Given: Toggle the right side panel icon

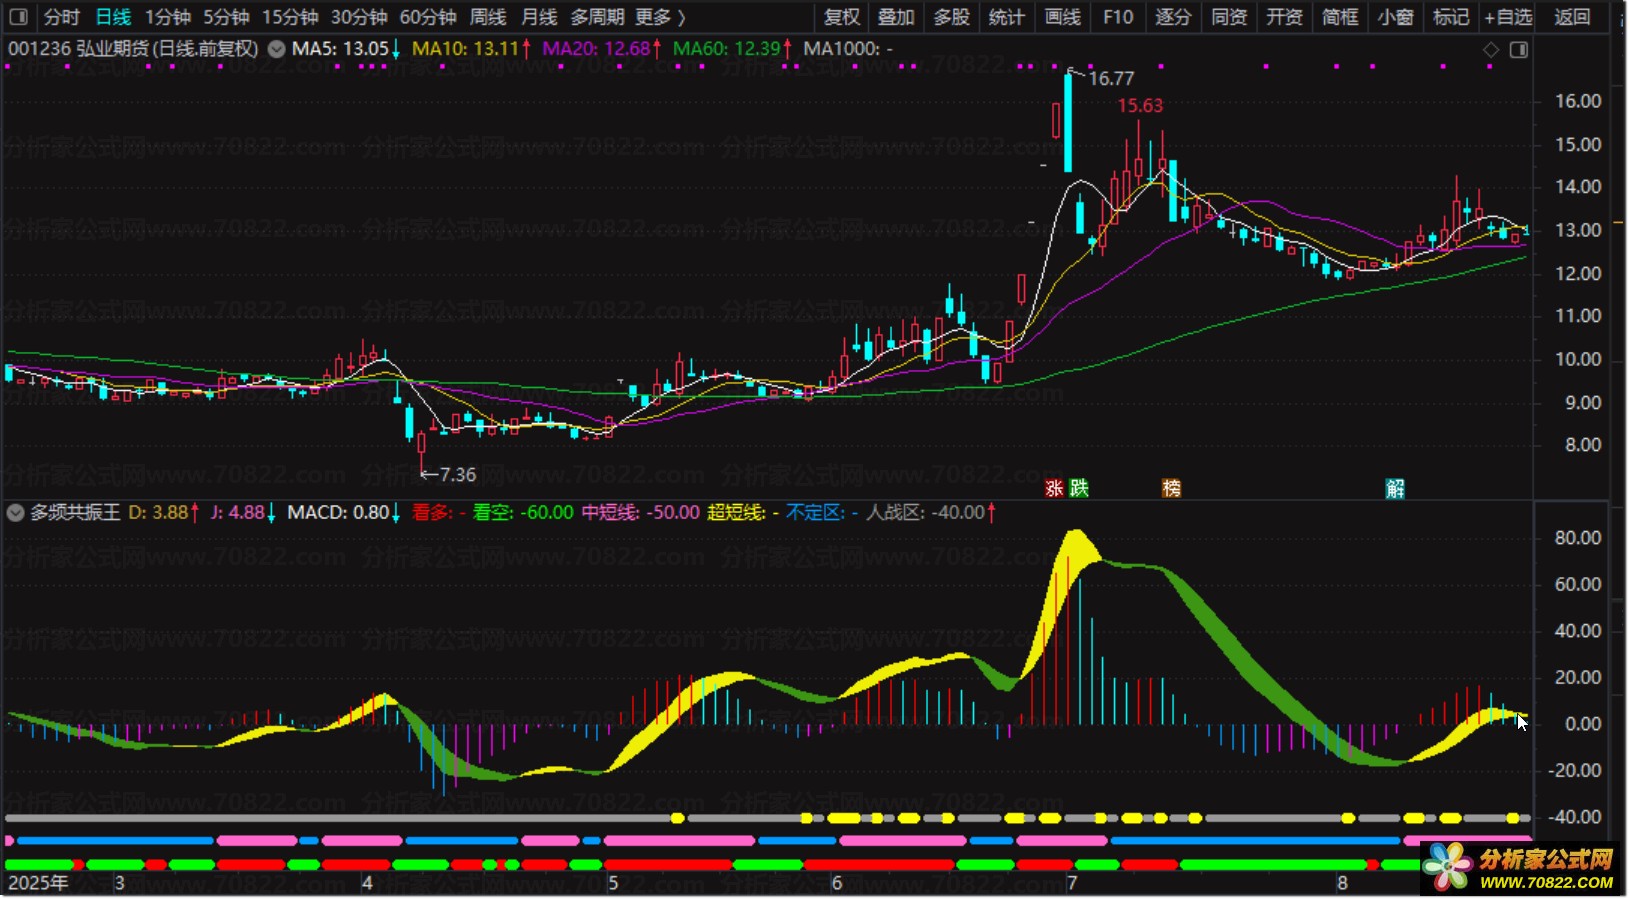Looking at the screenshot, I should click(1519, 50).
